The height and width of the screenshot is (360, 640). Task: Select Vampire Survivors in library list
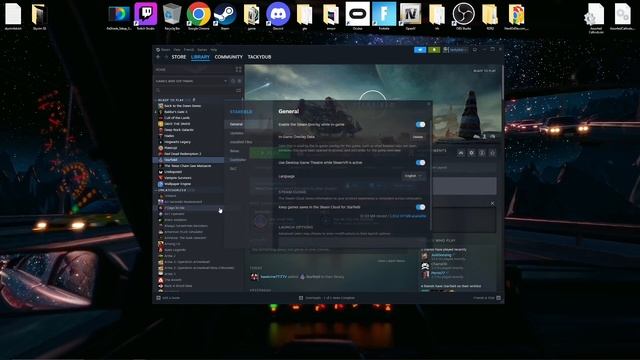178,178
